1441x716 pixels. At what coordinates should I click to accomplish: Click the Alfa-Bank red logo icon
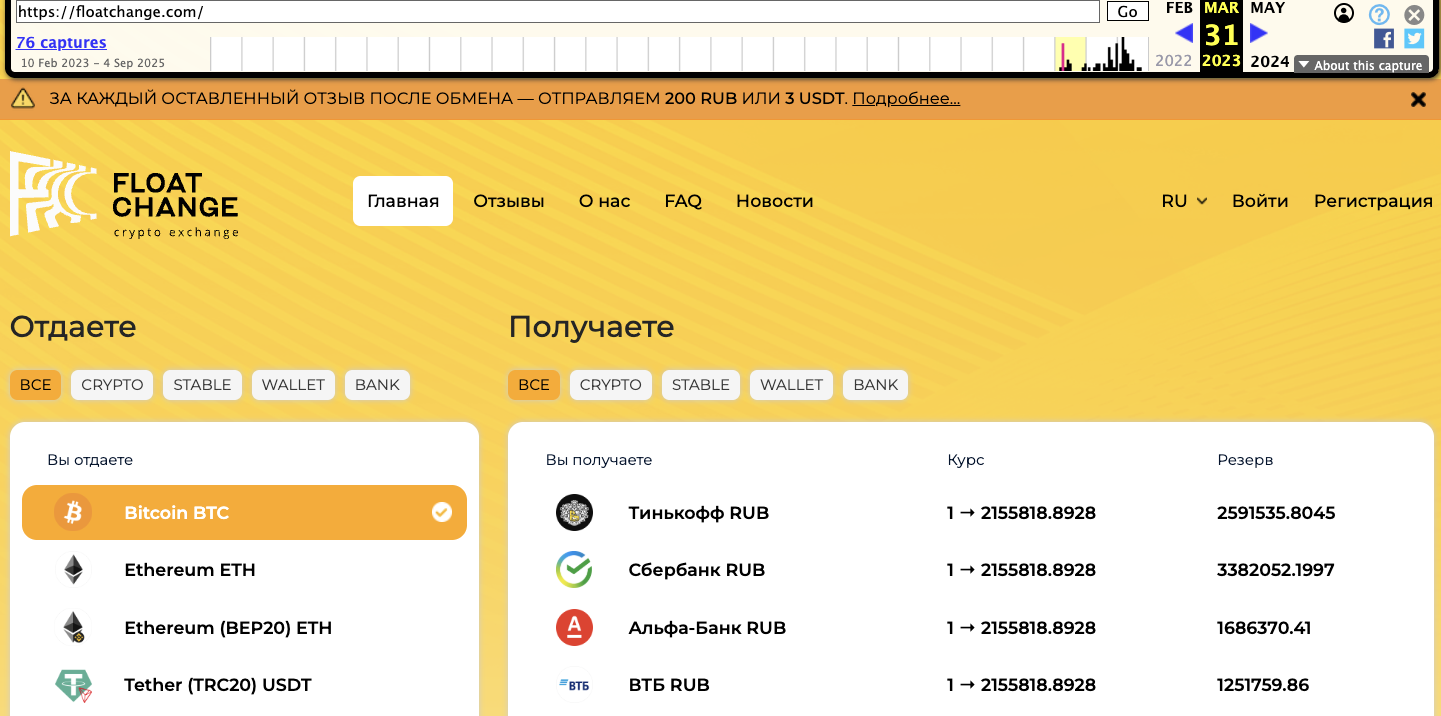pos(574,628)
